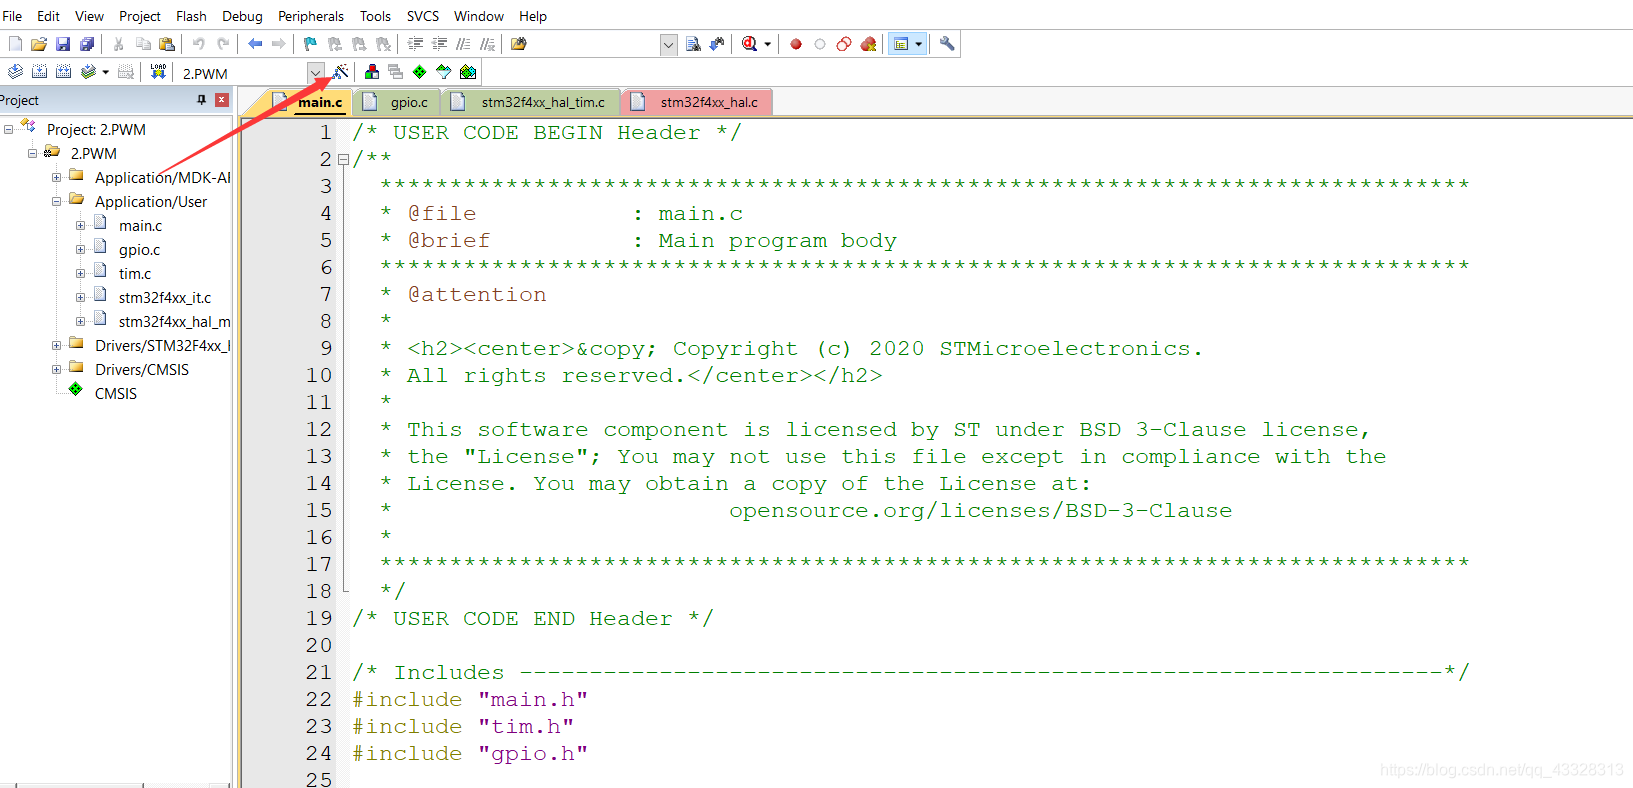Collapse the Project: 2.PWM tree root
The image size is (1633, 788).
pos(8,130)
